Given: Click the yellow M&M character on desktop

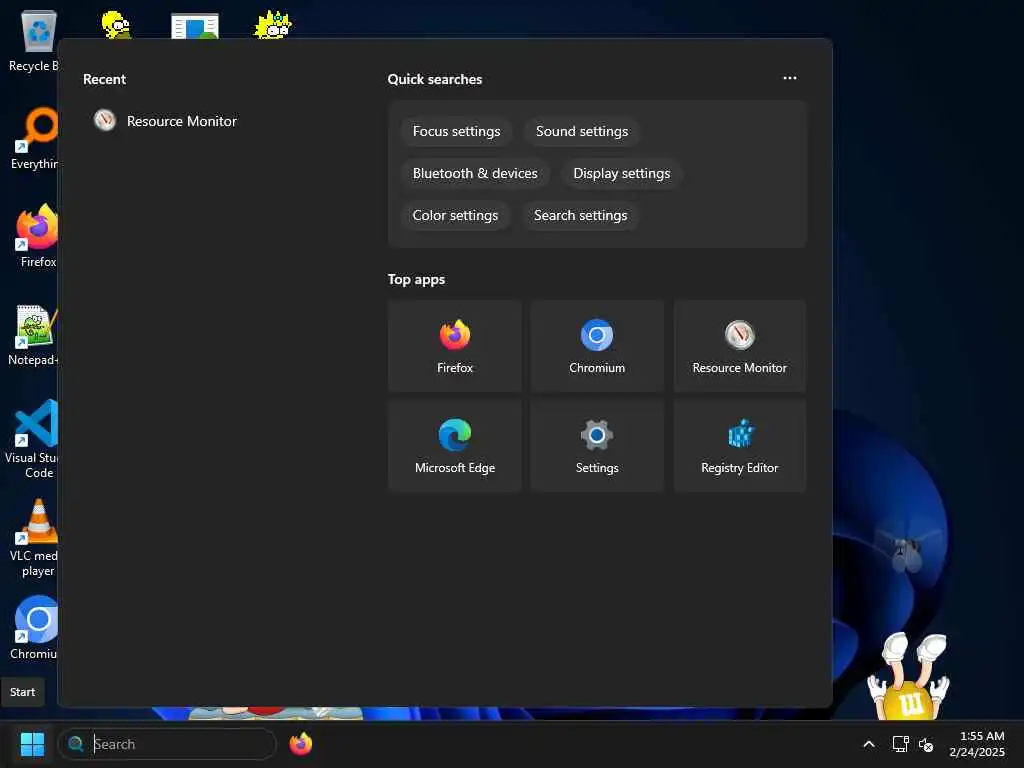Looking at the screenshot, I should coord(909,677).
